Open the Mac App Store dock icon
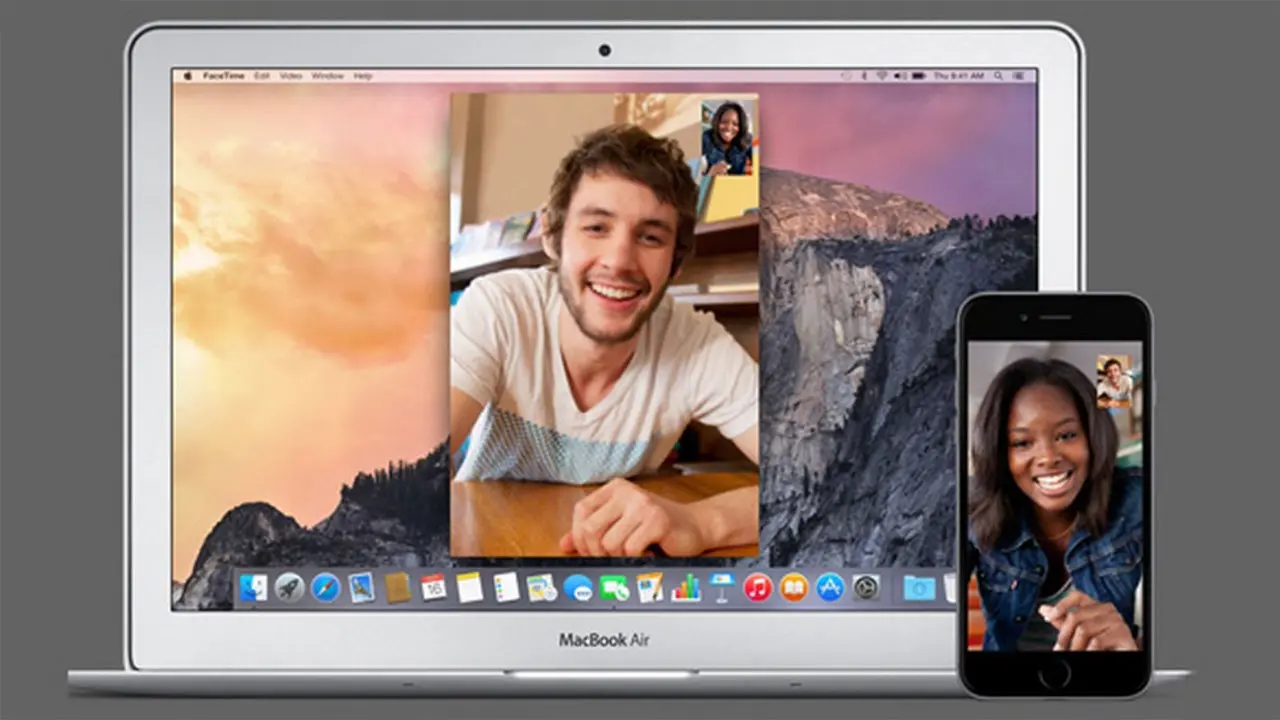The image size is (1280, 720). (830, 587)
